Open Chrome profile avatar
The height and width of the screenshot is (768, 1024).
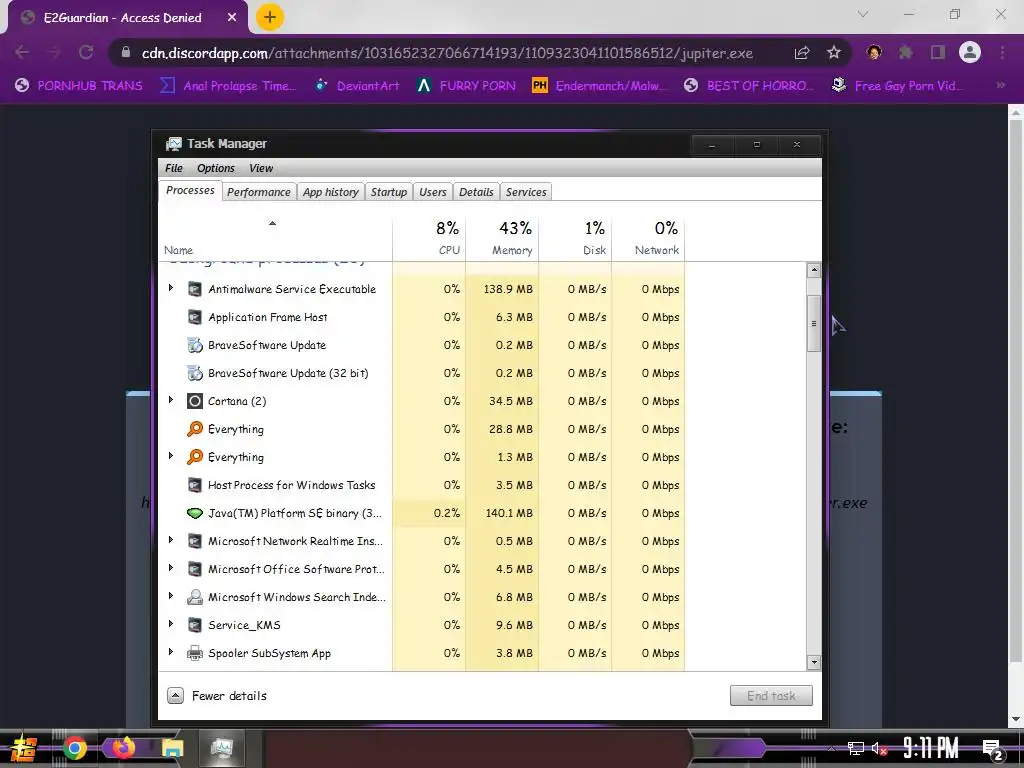tap(970, 52)
